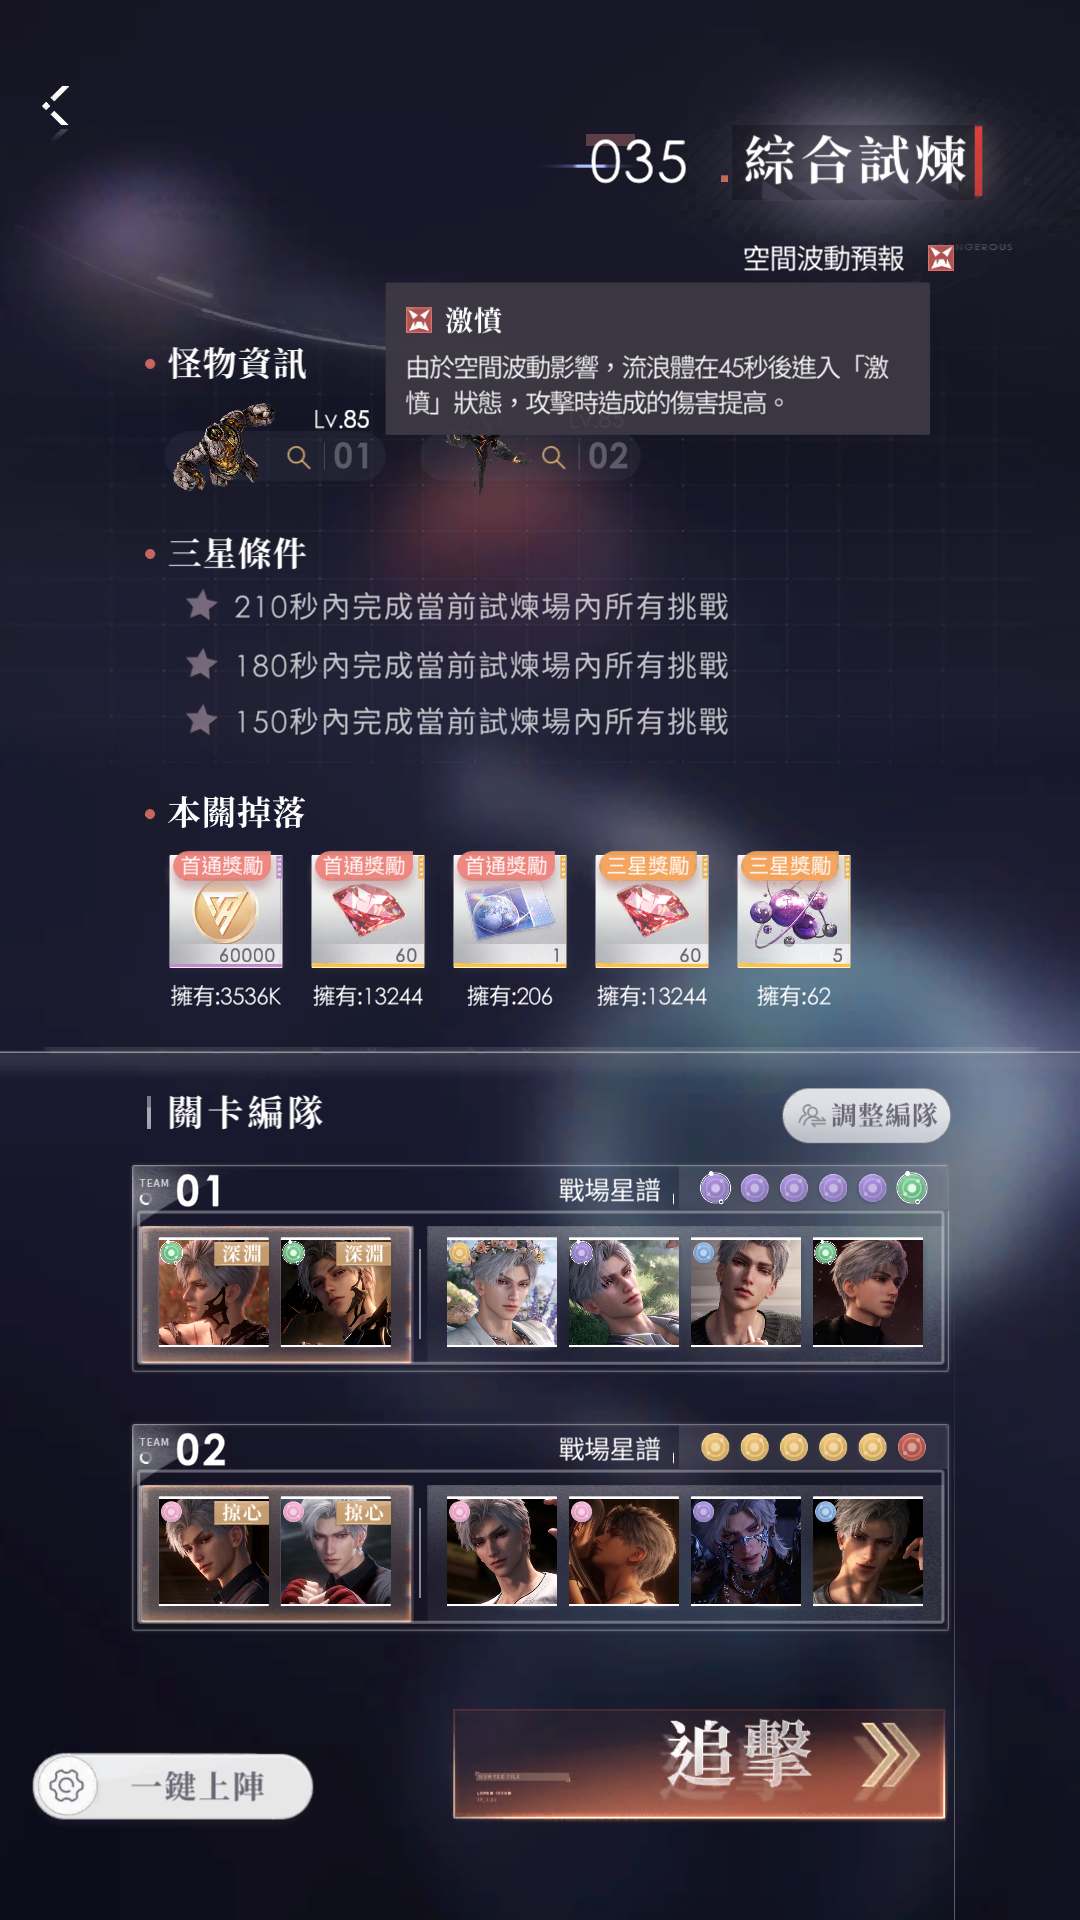Viewport: 1080px width, 1920px height.
Task: Tap 一鍵上陣 auto-deploy button
Action: tap(174, 1786)
